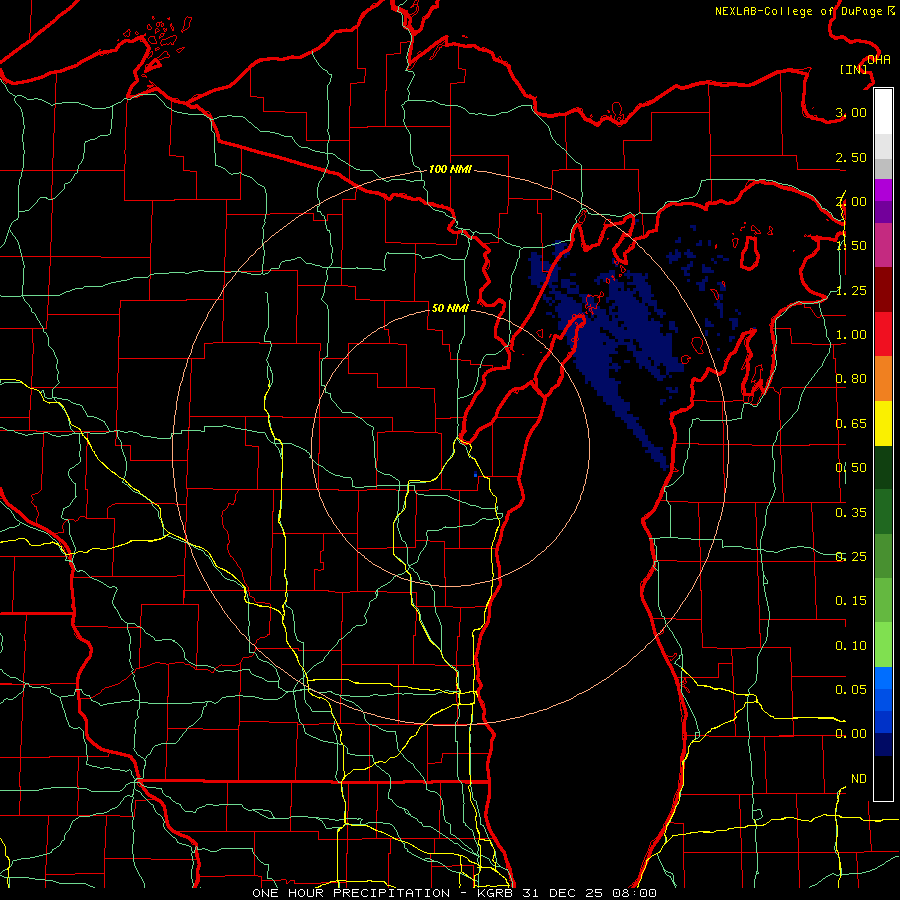Click the NEXLAB-College of DuPage credit text
This screenshot has height=900, width=900.
pyautogui.click(x=804, y=11)
